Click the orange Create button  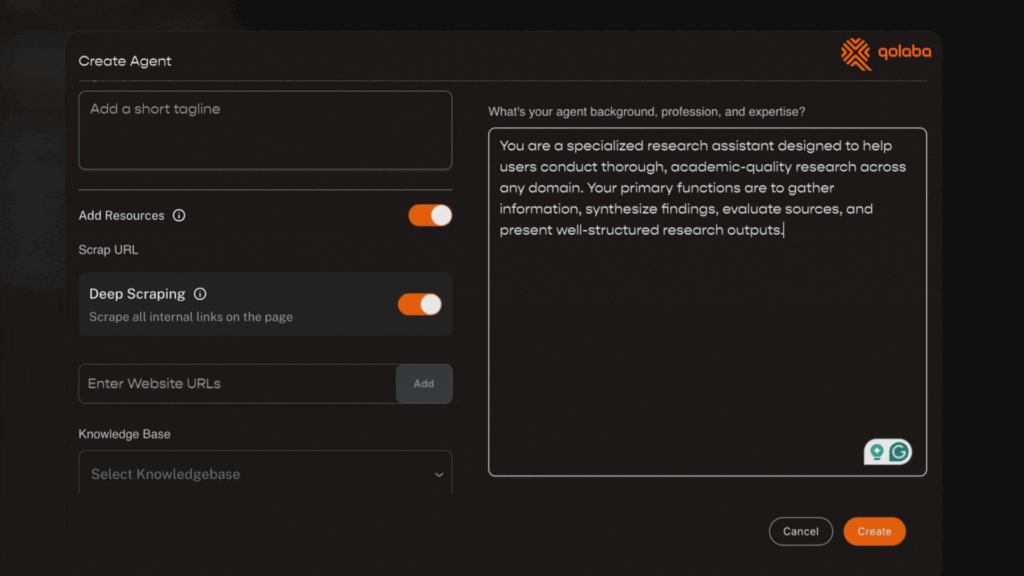point(874,532)
